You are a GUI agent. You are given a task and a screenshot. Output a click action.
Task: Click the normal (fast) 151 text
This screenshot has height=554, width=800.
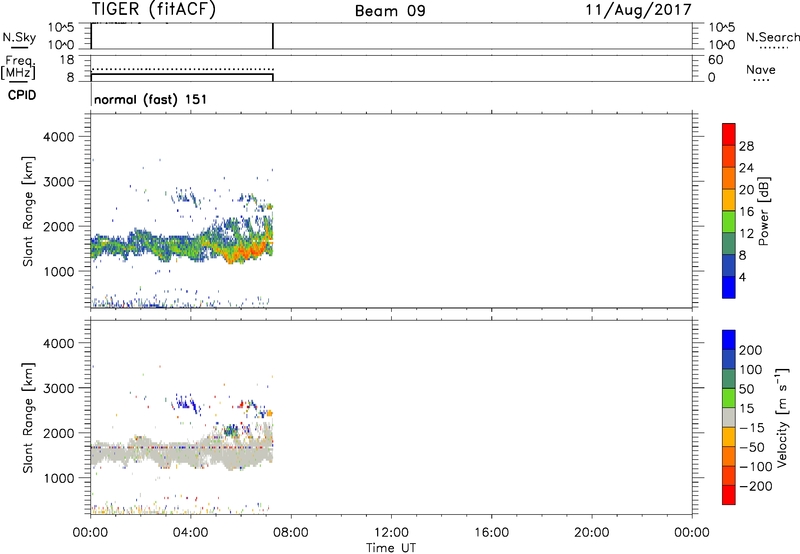(x=151, y=99)
